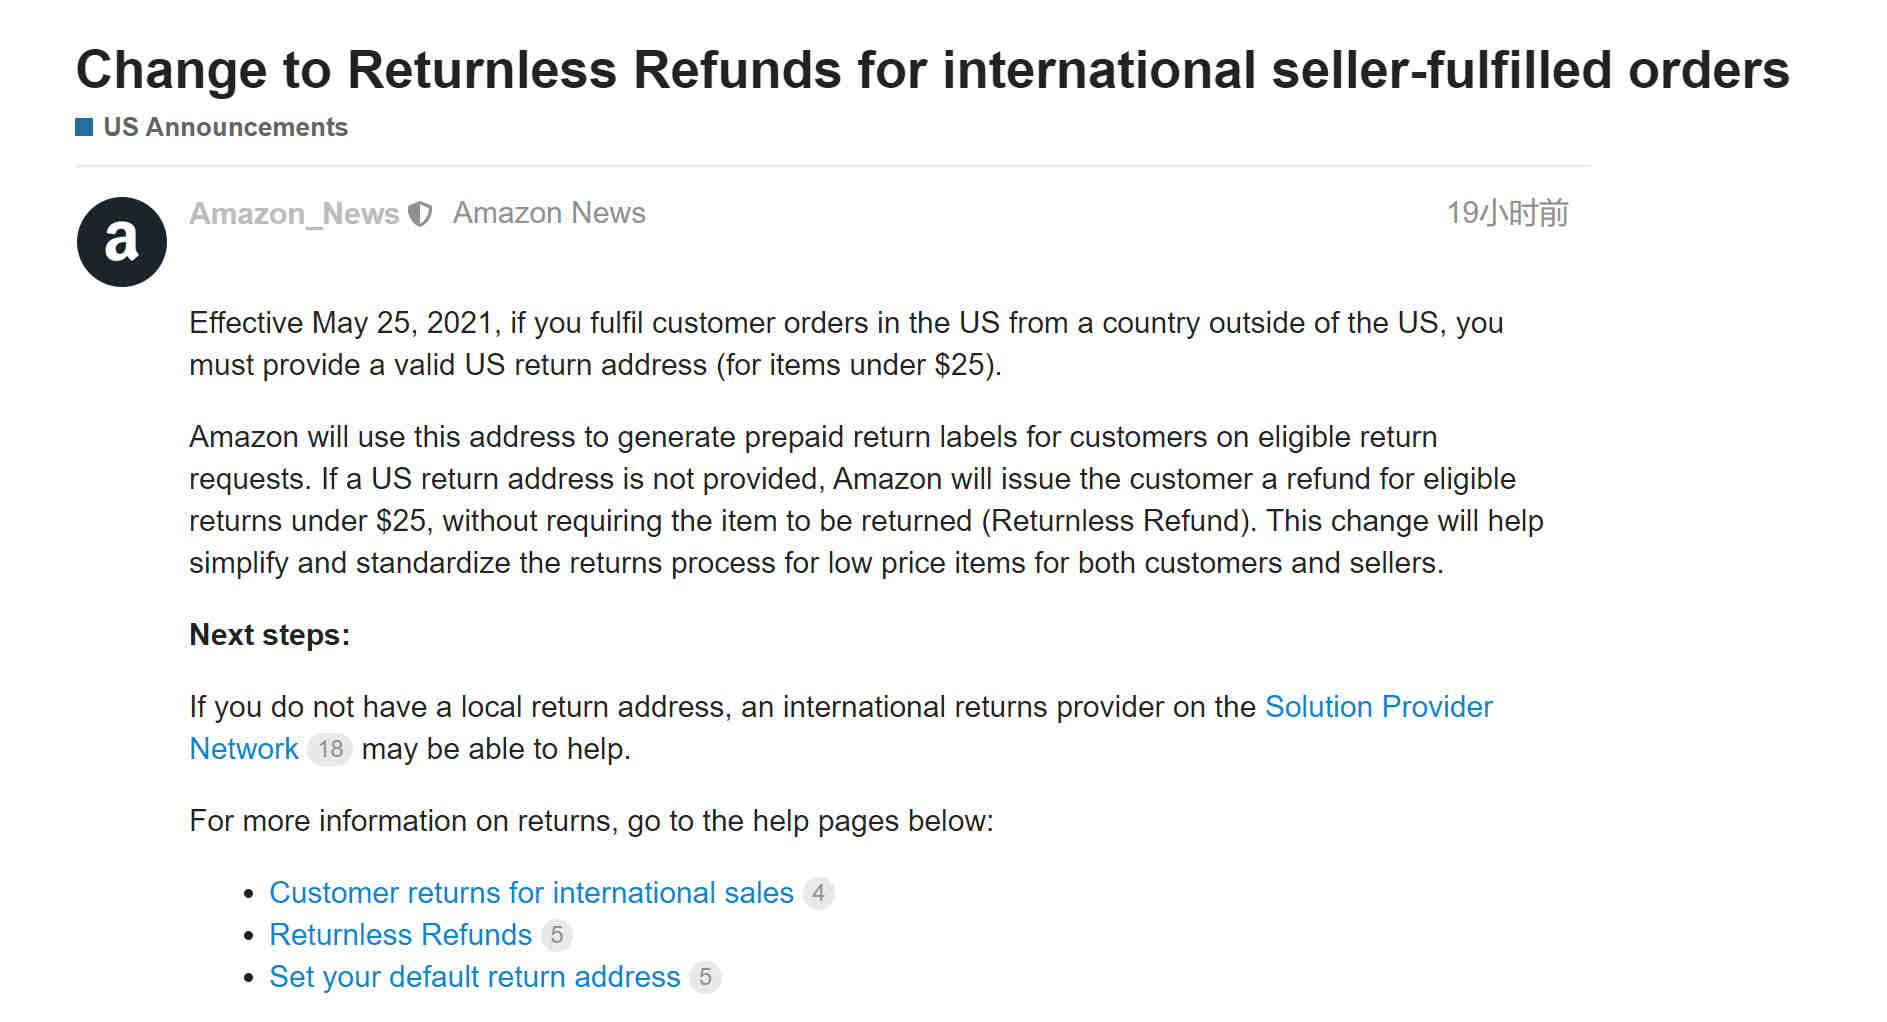Viewport: 1887px width, 1022px height.
Task: Open the Returnless Refunds help page
Action: click(400, 935)
